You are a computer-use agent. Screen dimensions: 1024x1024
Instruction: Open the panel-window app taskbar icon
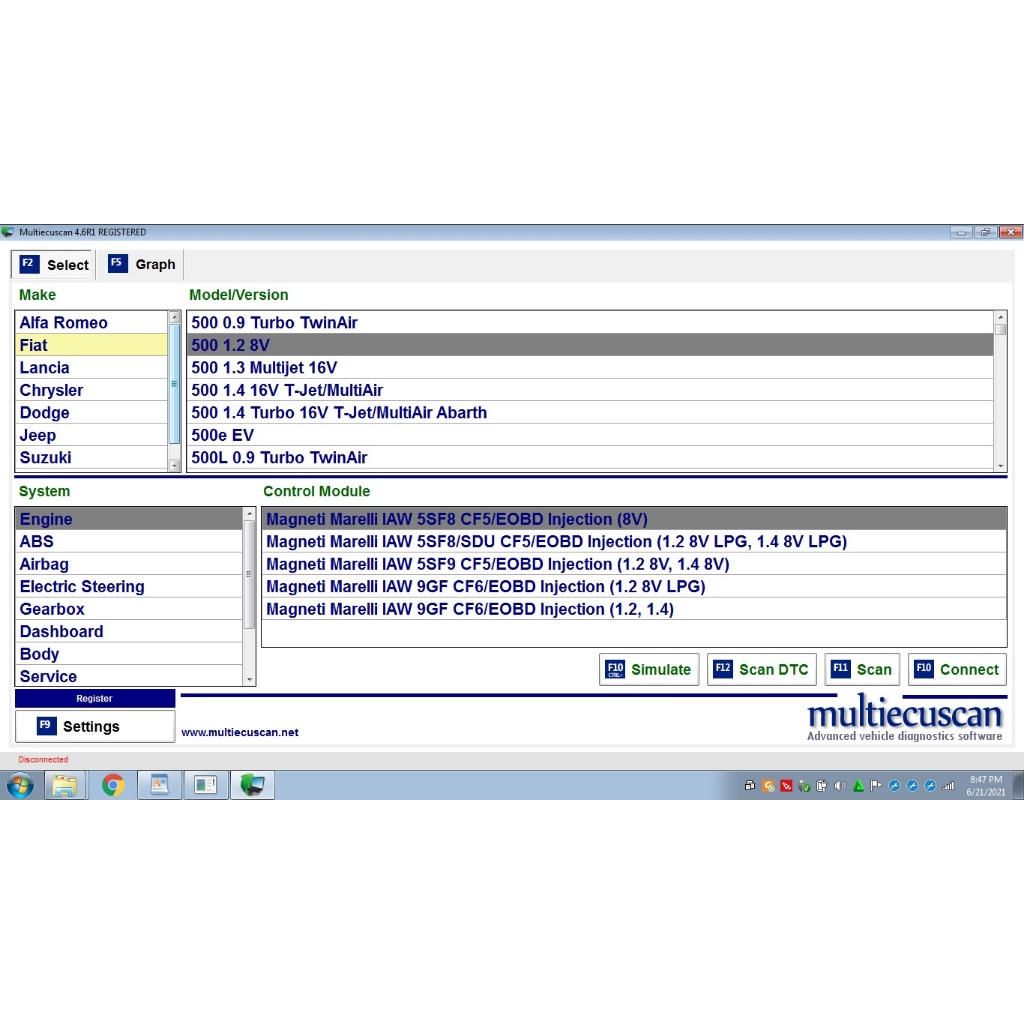click(206, 785)
